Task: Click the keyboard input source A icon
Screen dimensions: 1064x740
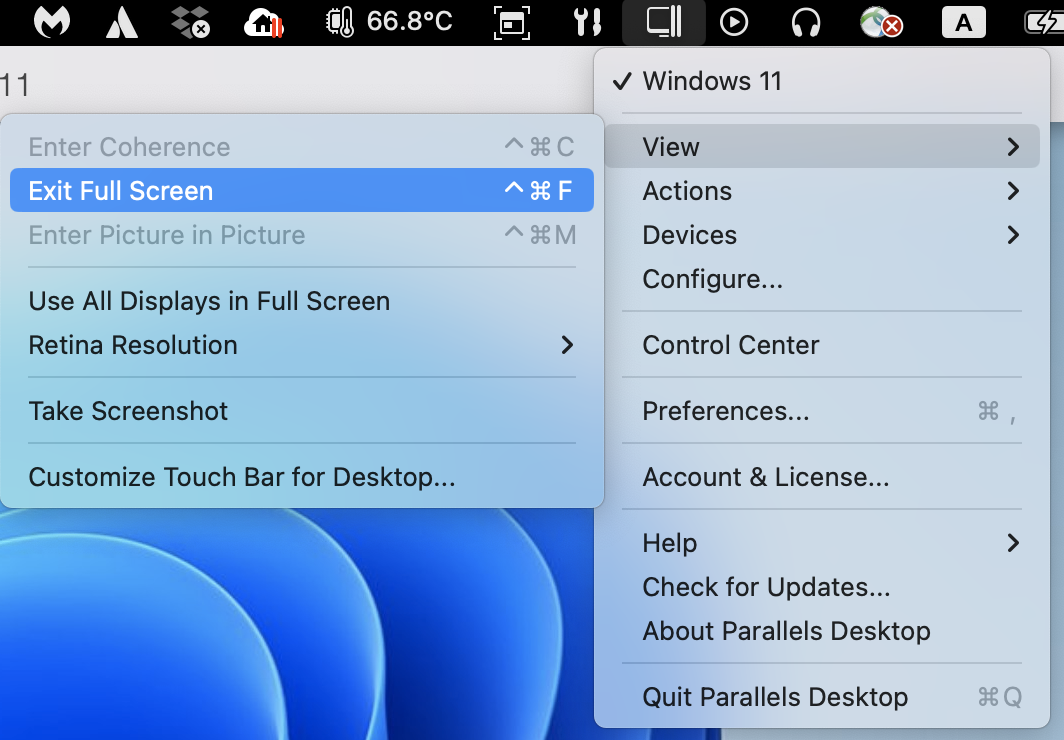Action: coord(963,22)
